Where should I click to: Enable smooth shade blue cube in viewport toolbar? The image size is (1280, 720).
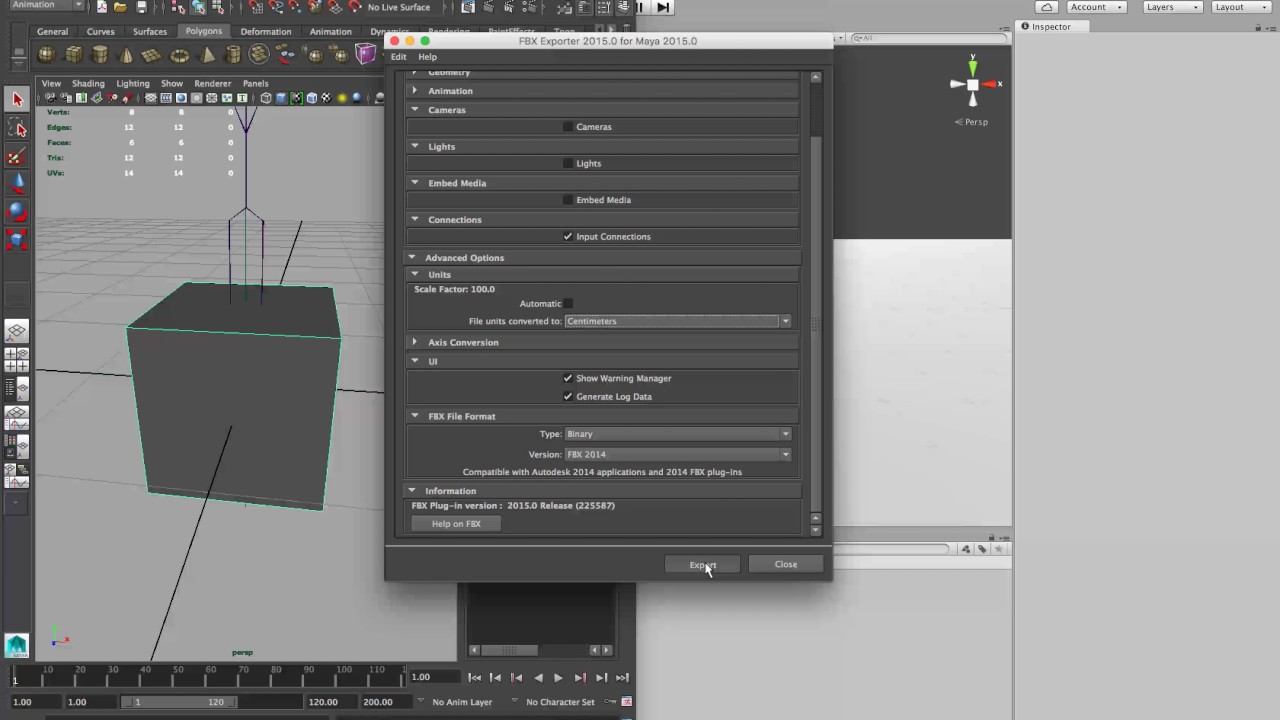point(281,98)
